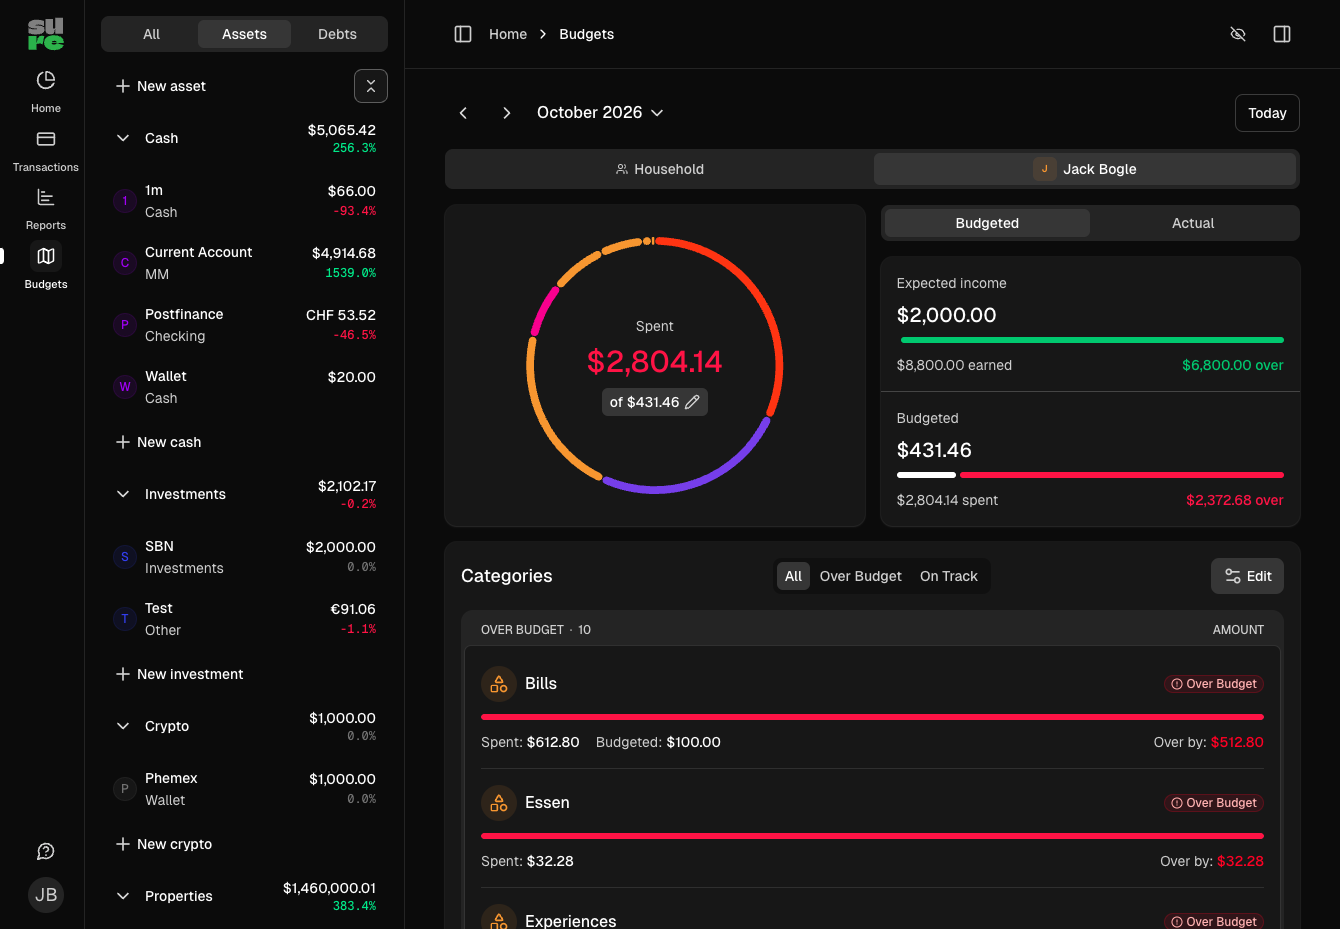The image size is (1340, 929).
Task: Toggle the left sidebar panel icon
Action: point(463,34)
